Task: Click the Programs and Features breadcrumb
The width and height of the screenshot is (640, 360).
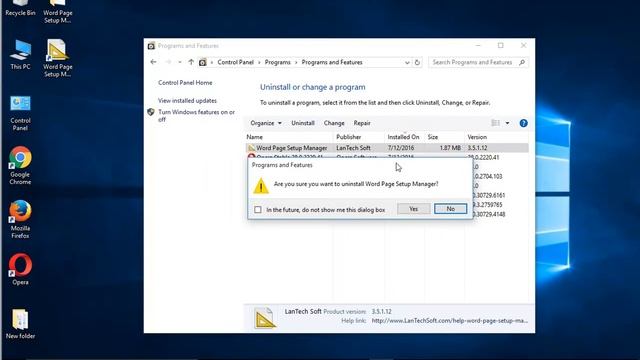Action: tap(332, 62)
